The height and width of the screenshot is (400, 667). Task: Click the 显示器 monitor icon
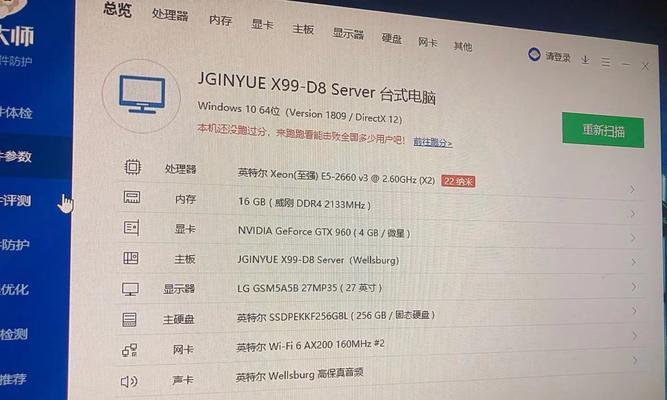[130, 289]
